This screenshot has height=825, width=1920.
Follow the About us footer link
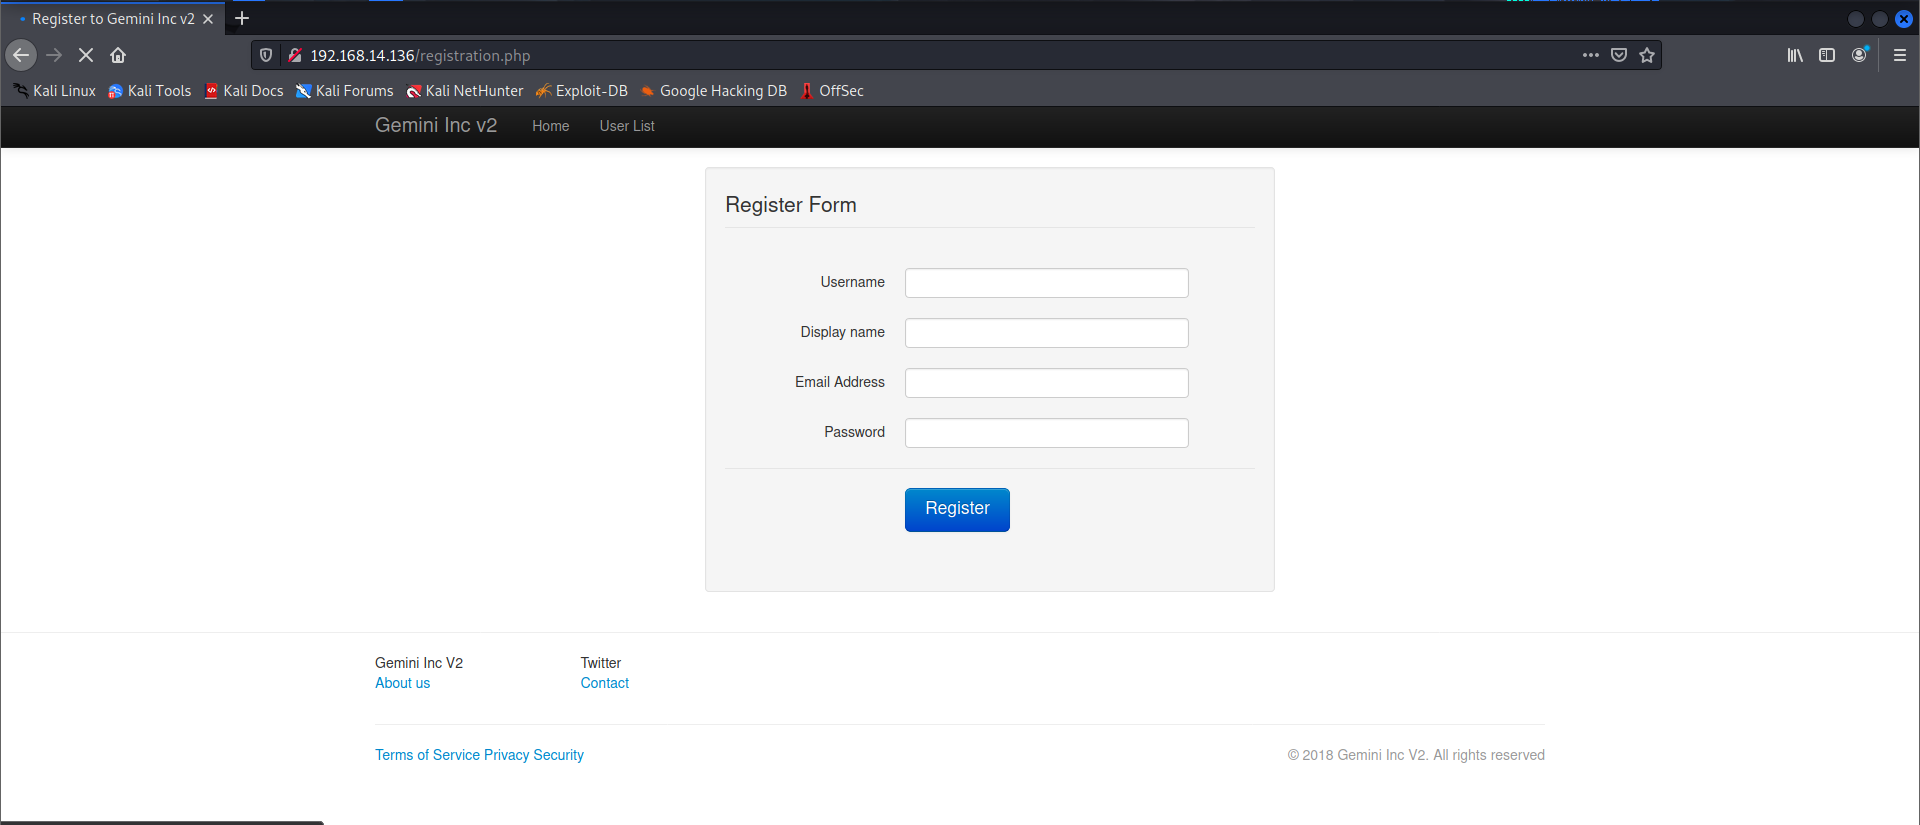point(402,683)
